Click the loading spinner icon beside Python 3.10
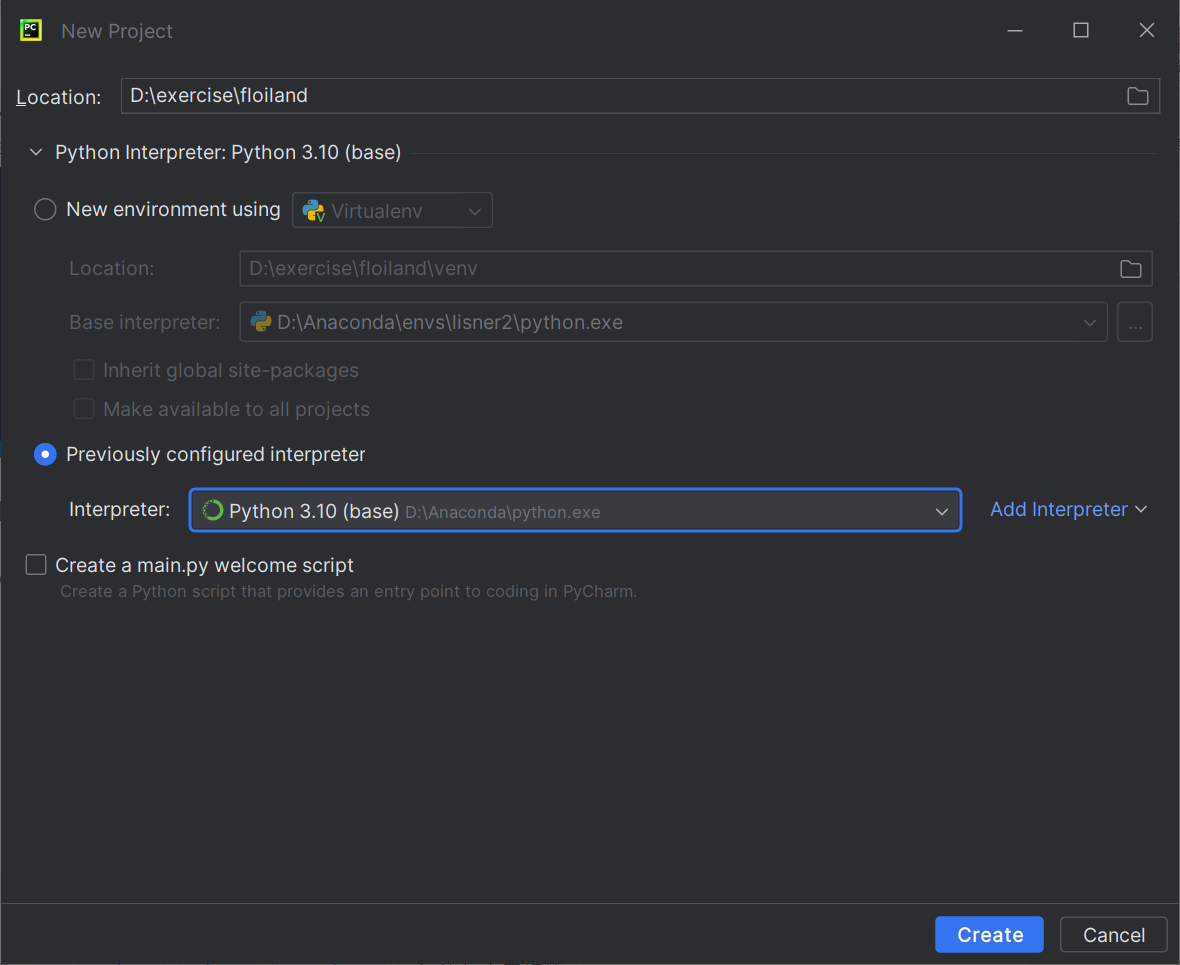Image resolution: width=1180 pixels, height=965 pixels. [x=213, y=510]
